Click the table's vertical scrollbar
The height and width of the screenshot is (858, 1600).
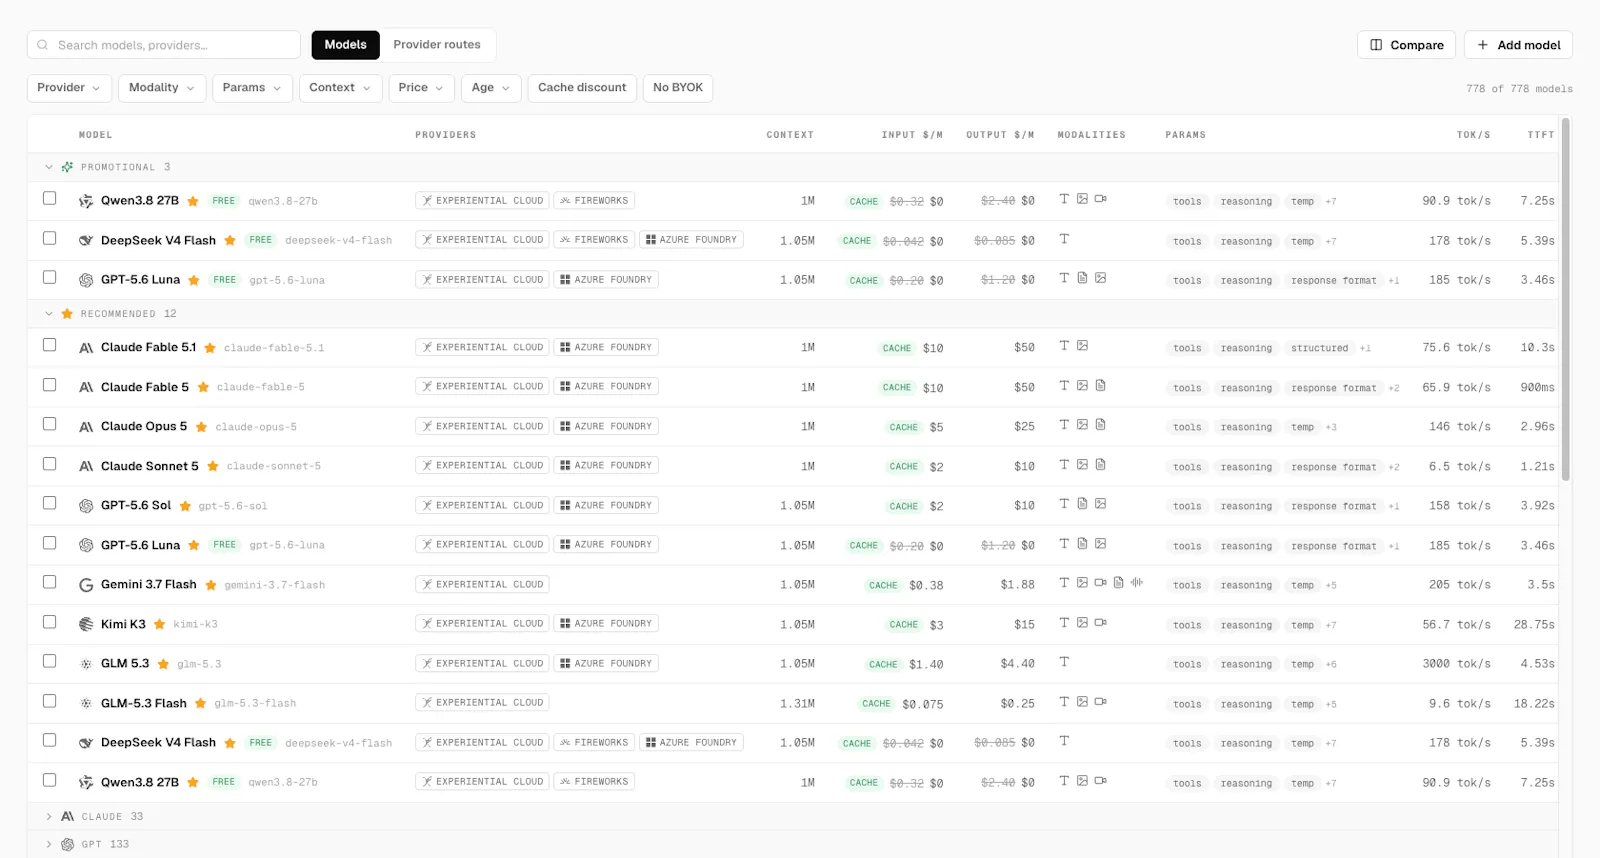point(1566,300)
